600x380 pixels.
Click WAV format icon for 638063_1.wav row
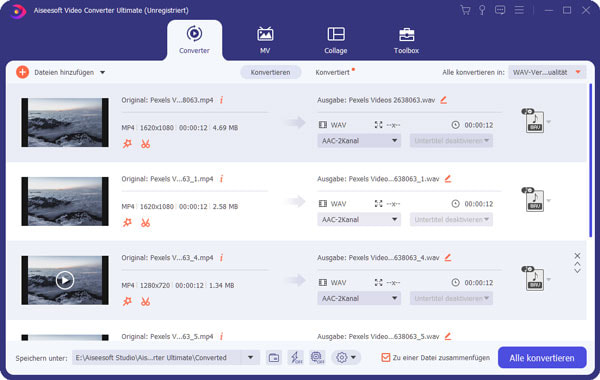[534, 201]
